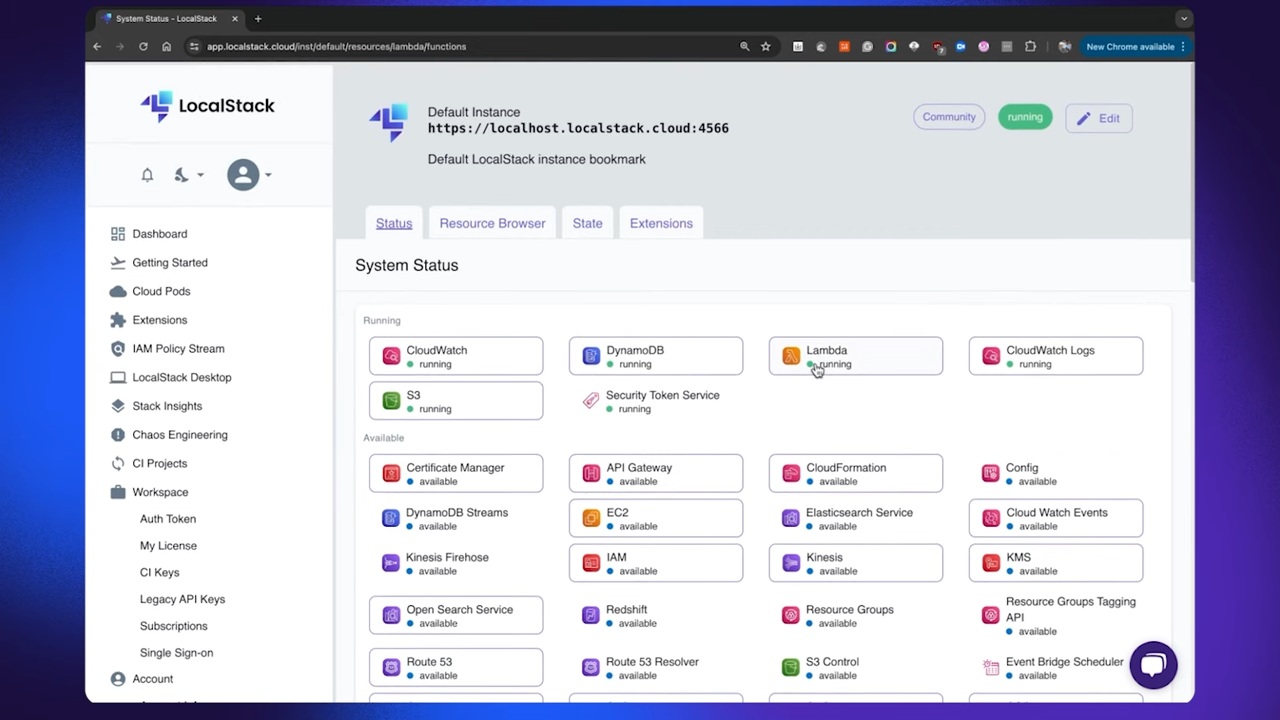This screenshot has width=1280, height=720.
Task: Open My License under Workspace
Action: pos(168,546)
